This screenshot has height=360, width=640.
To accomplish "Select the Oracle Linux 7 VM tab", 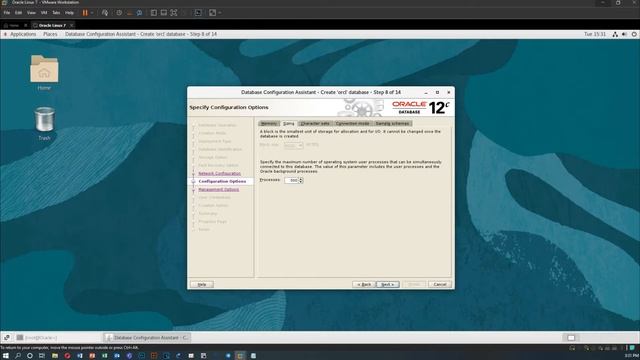I will tap(52, 25).
